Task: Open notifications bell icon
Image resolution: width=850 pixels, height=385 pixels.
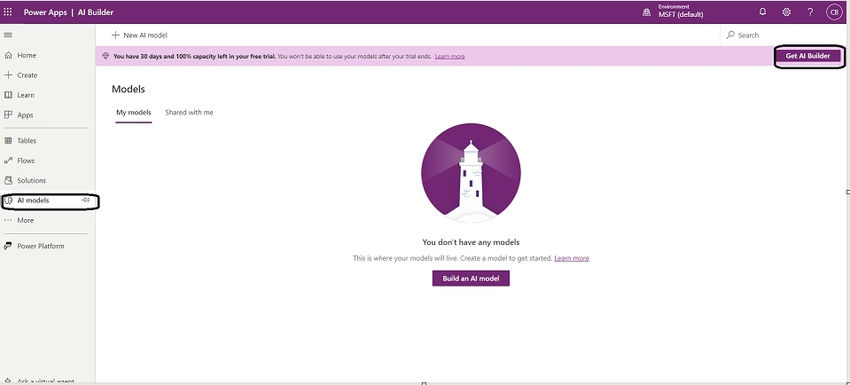Action: pyautogui.click(x=763, y=12)
